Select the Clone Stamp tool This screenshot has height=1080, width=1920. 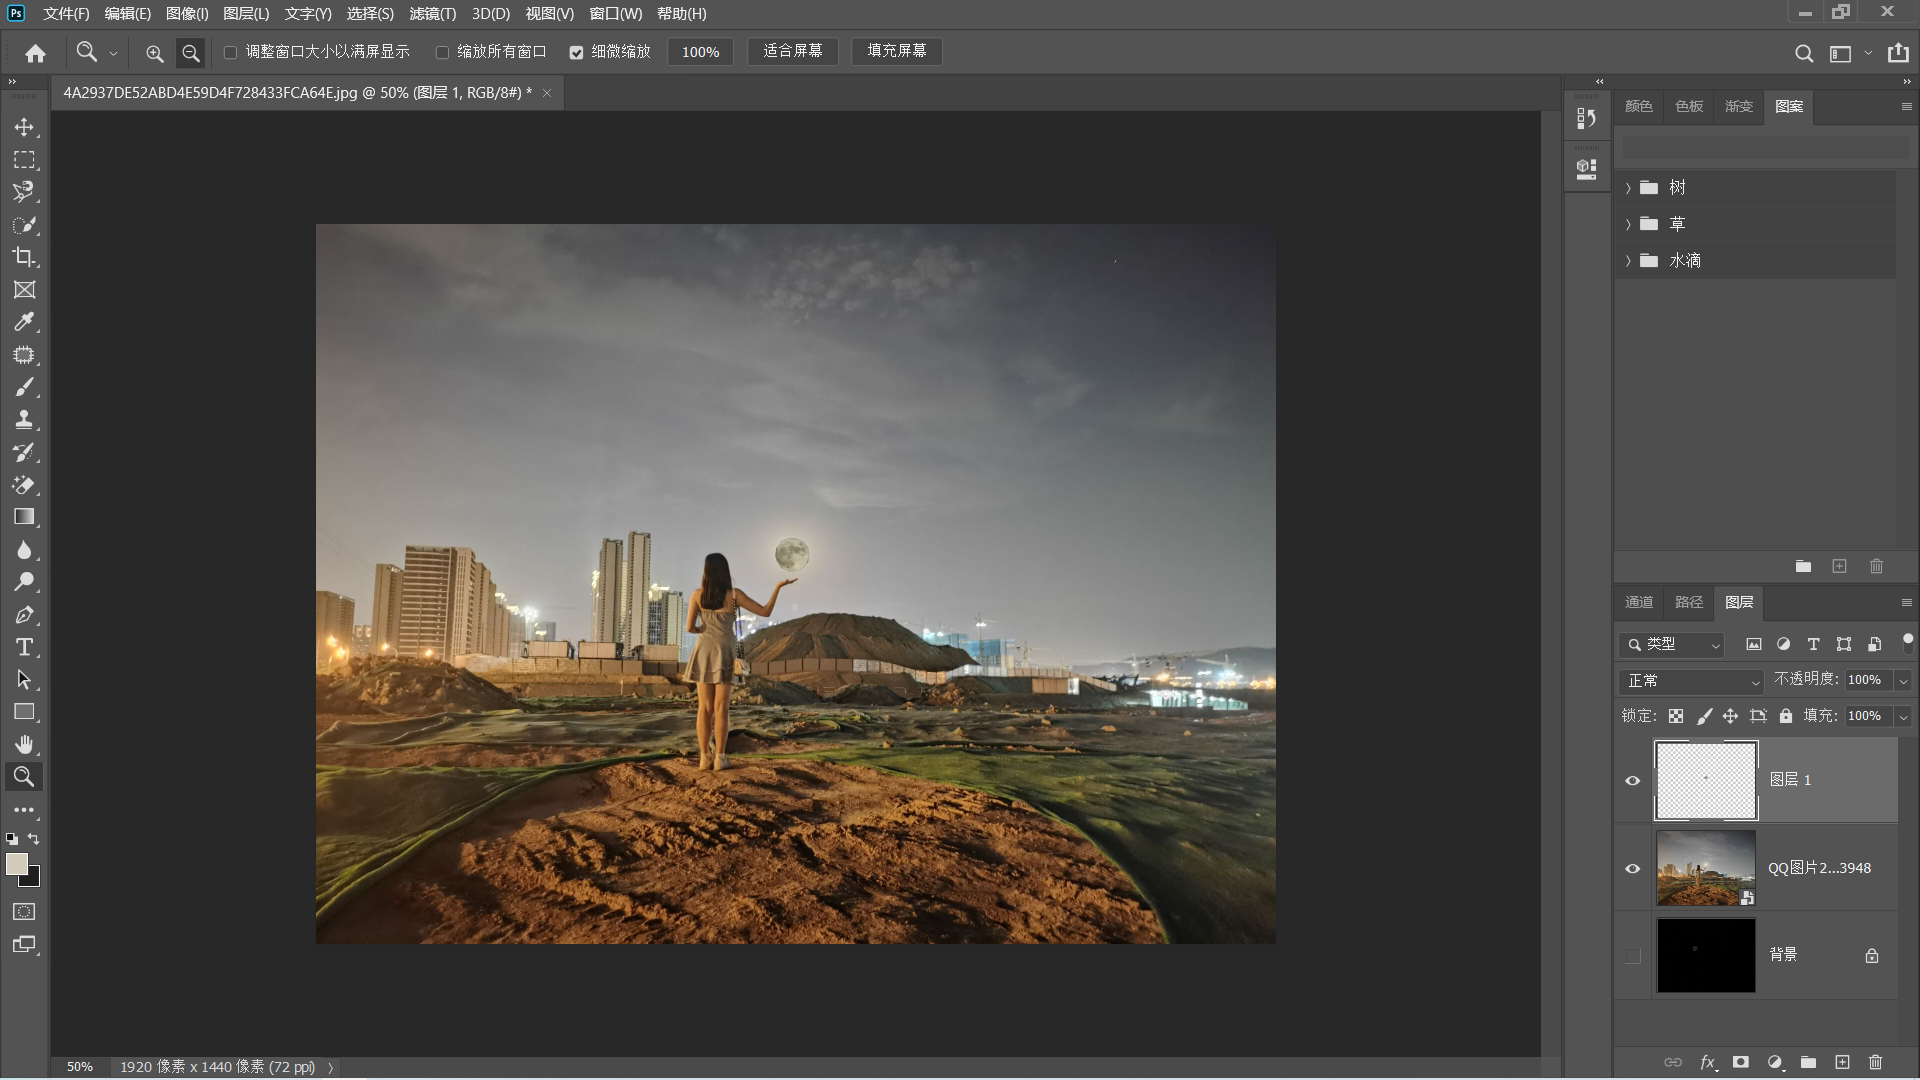(24, 420)
